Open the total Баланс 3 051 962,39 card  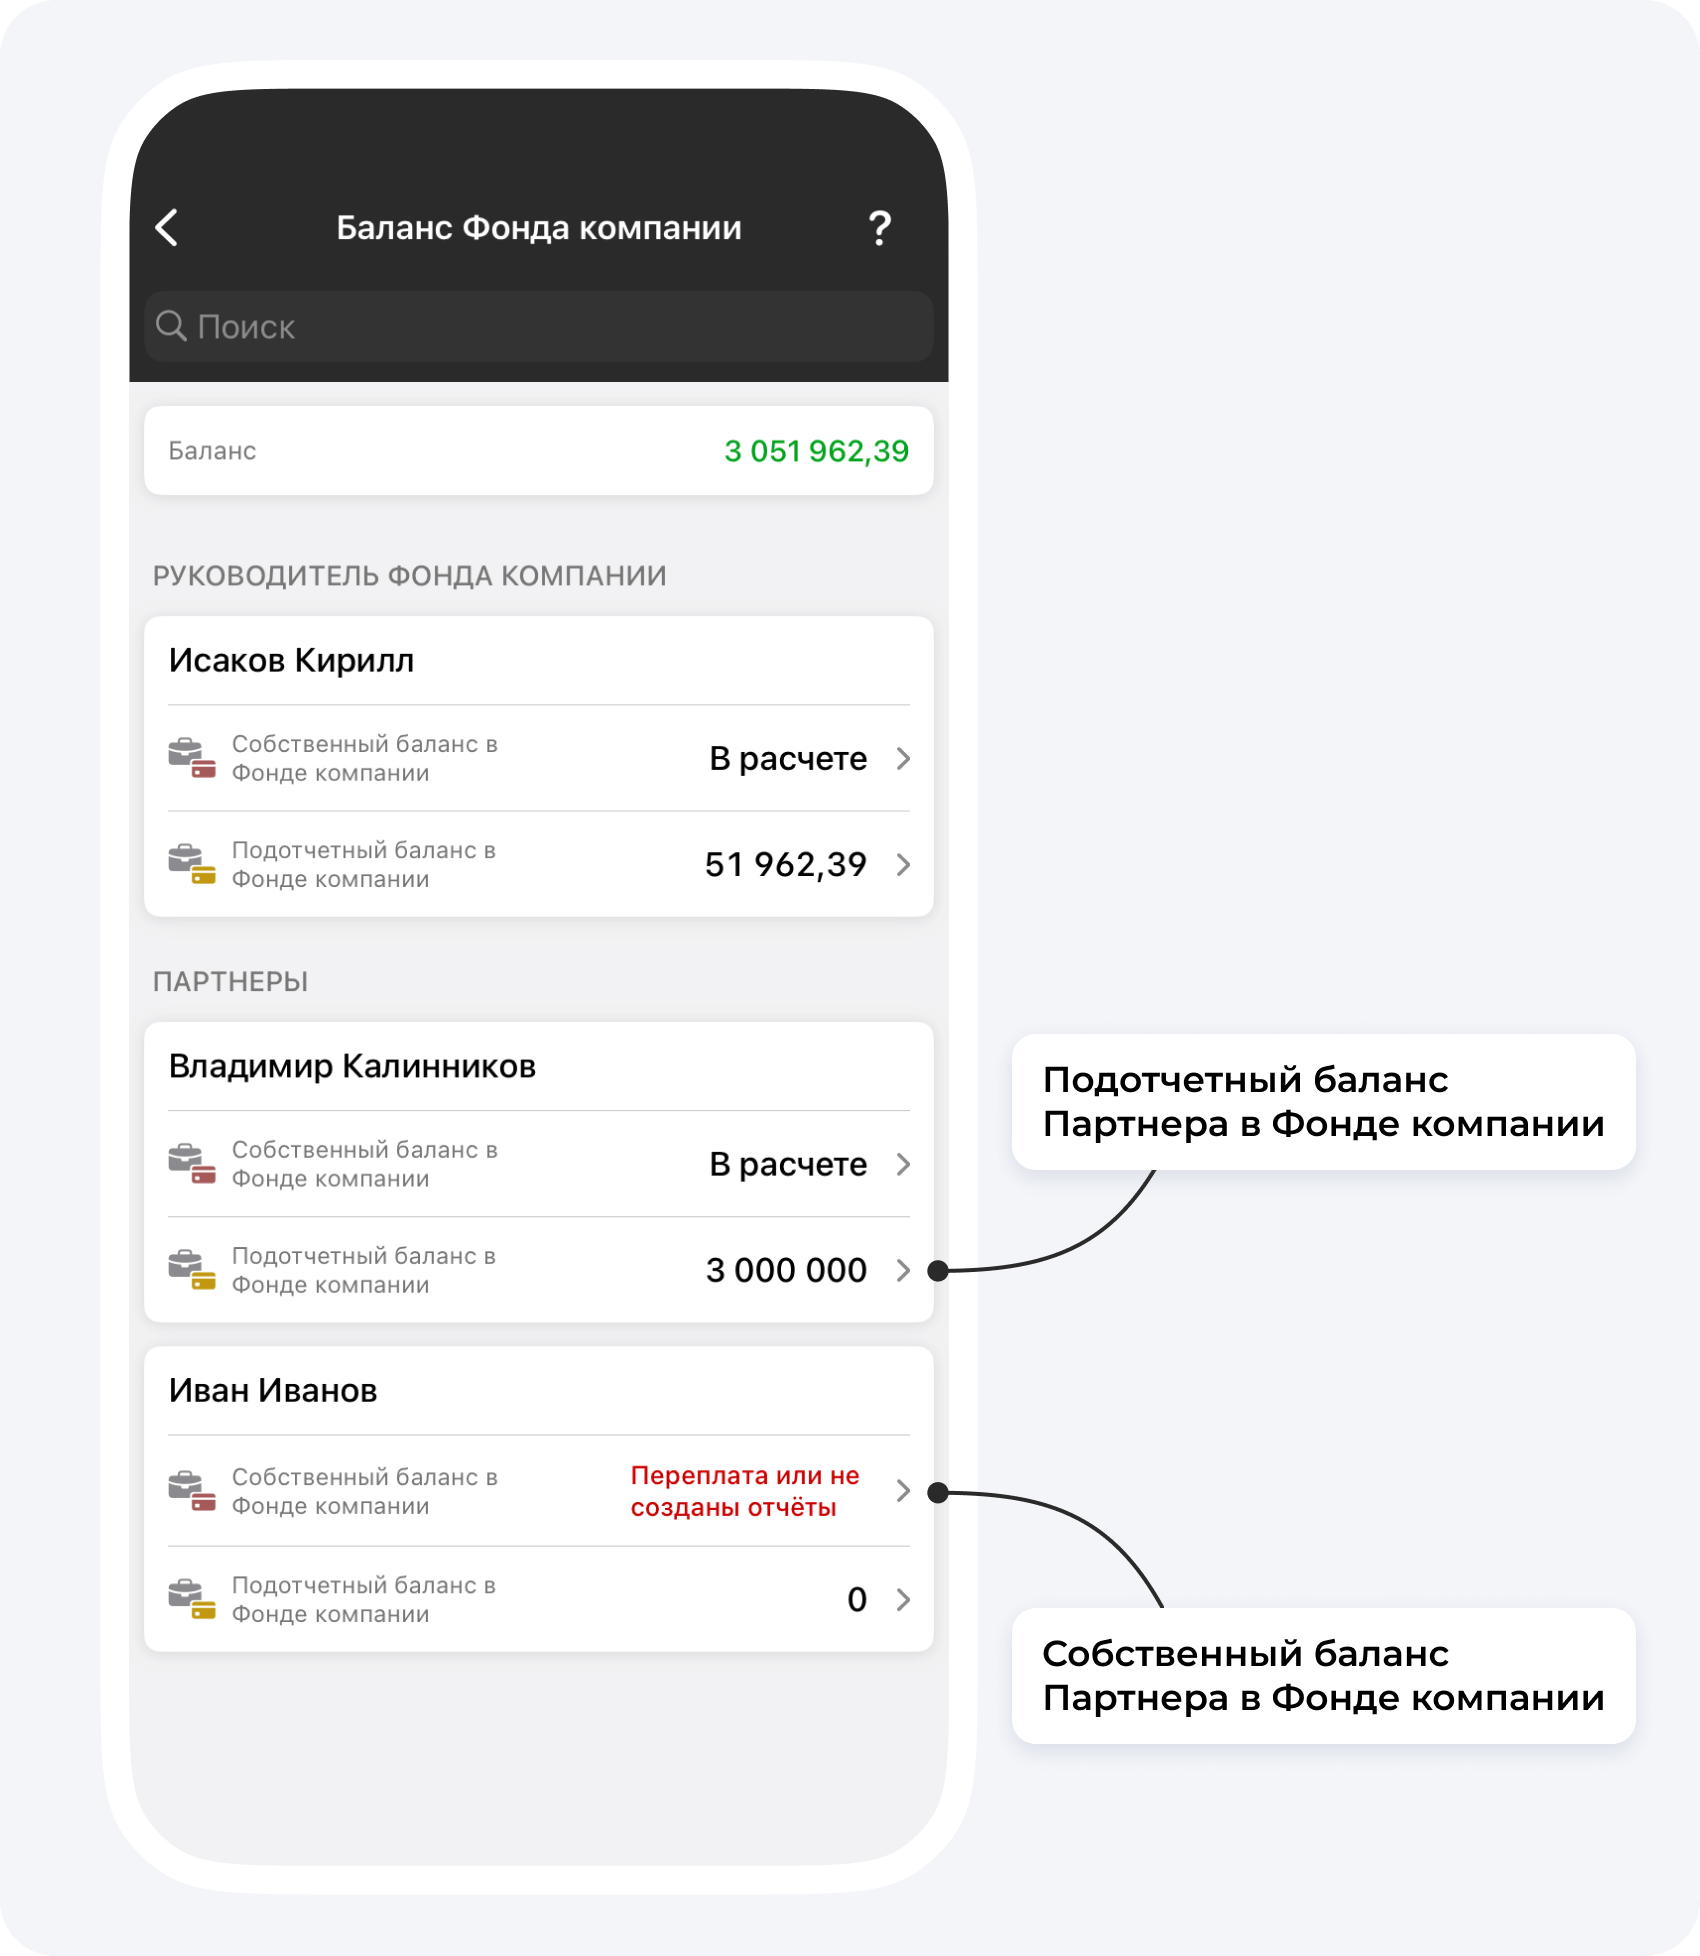[x=539, y=451]
